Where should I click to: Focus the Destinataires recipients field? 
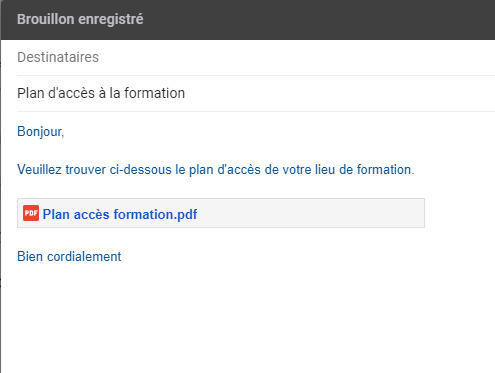(256, 57)
